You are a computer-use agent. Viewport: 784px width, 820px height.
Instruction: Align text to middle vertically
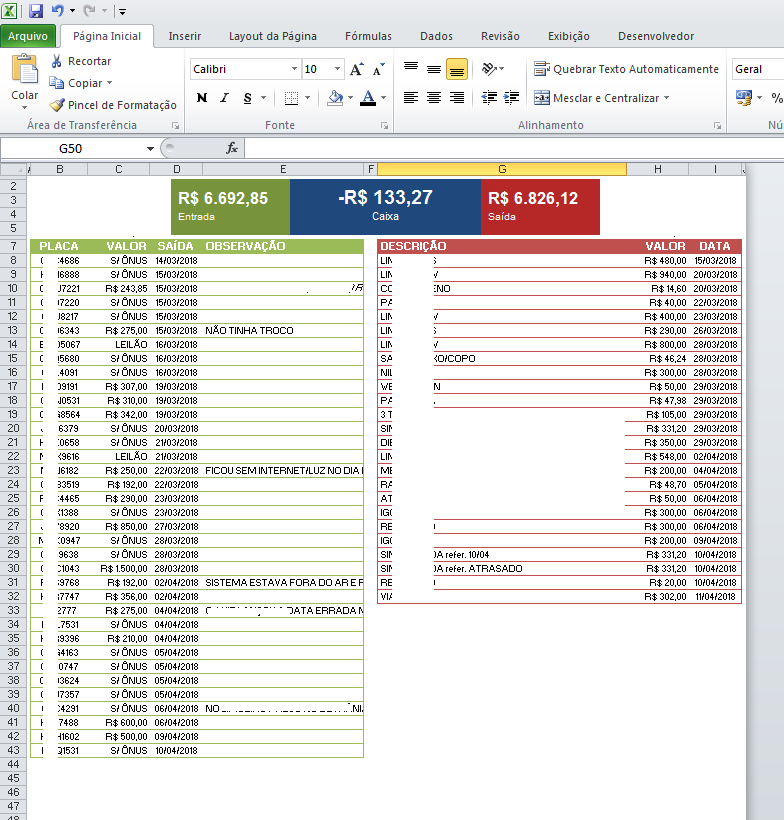pos(434,69)
